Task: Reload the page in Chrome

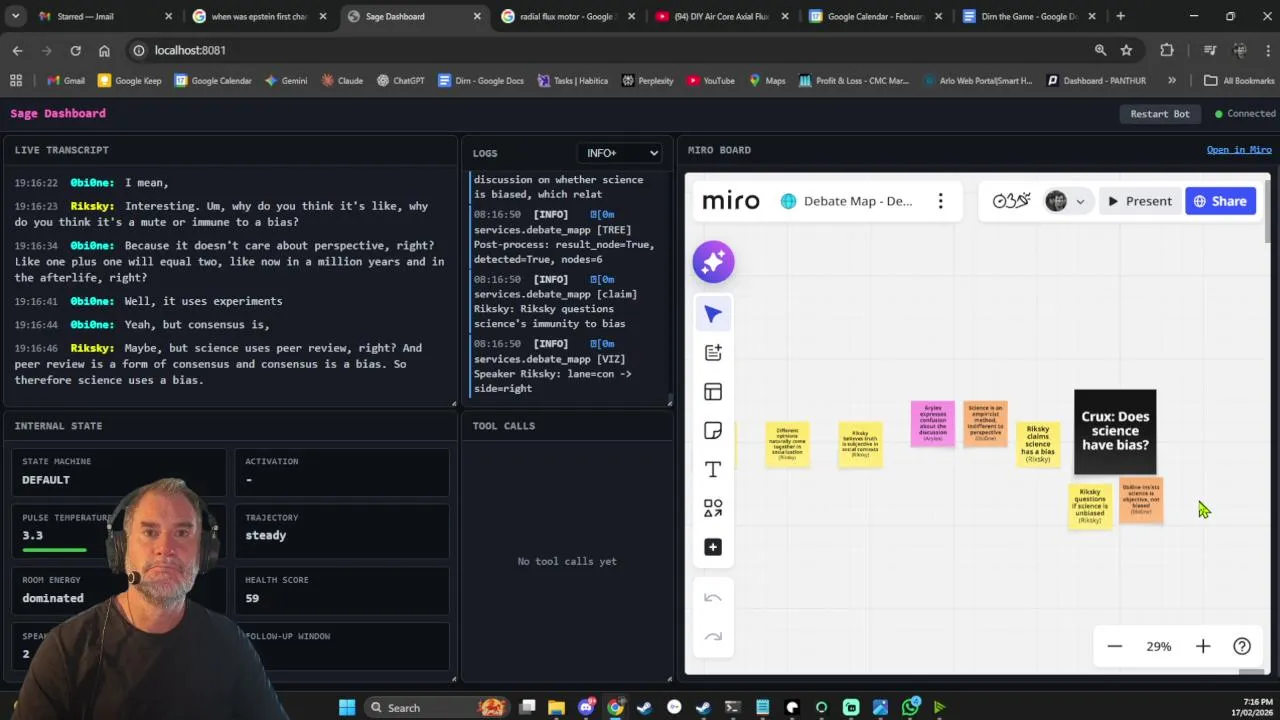Action: (75, 50)
